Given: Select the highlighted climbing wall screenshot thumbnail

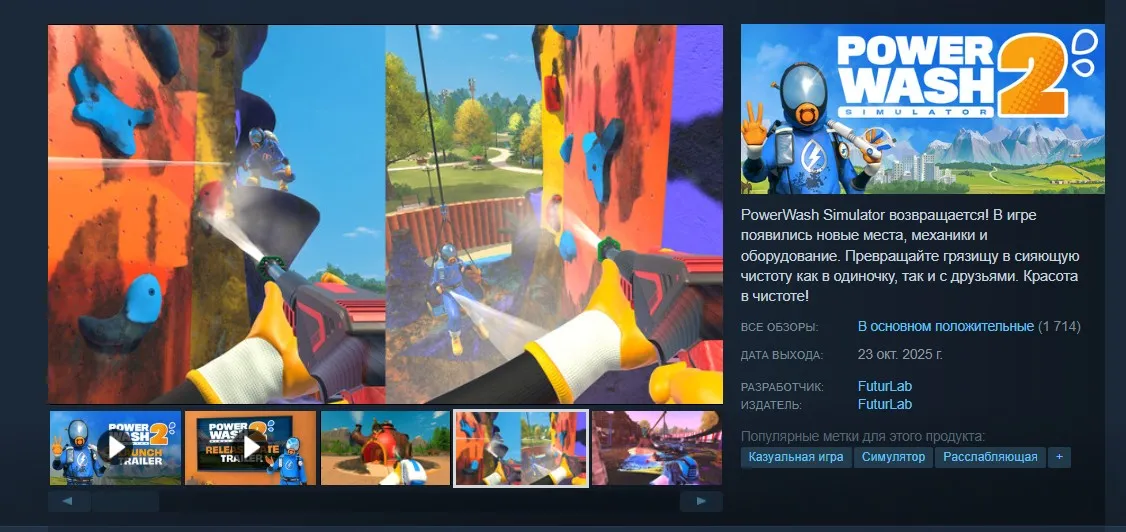Looking at the screenshot, I should click(521, 448).
